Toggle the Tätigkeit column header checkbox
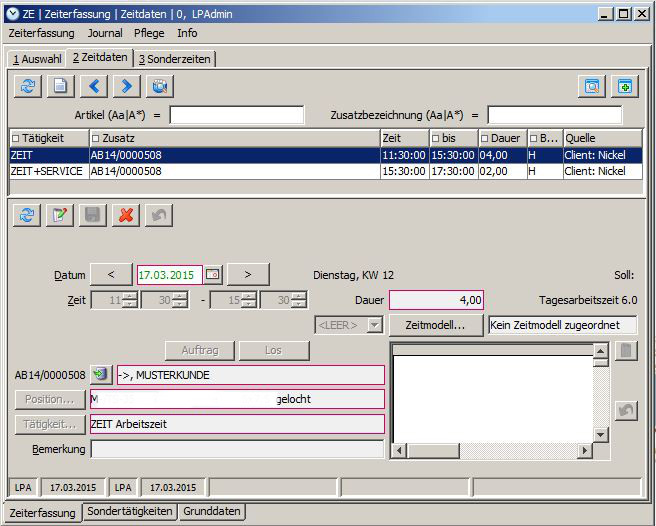This screenshot has width=656, height=526. coord(16,138)
